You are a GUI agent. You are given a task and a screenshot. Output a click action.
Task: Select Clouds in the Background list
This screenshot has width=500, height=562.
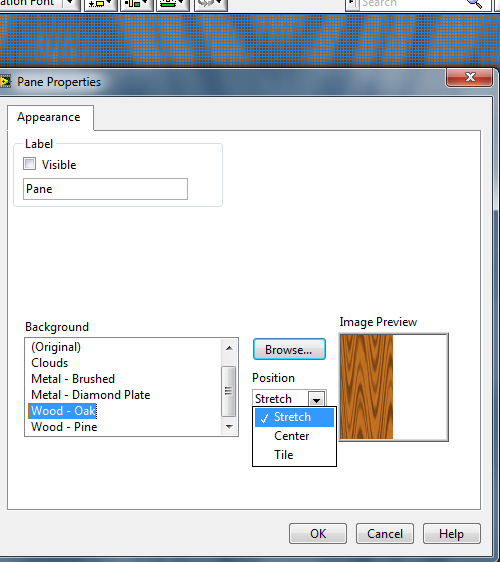tap(49, 363)
